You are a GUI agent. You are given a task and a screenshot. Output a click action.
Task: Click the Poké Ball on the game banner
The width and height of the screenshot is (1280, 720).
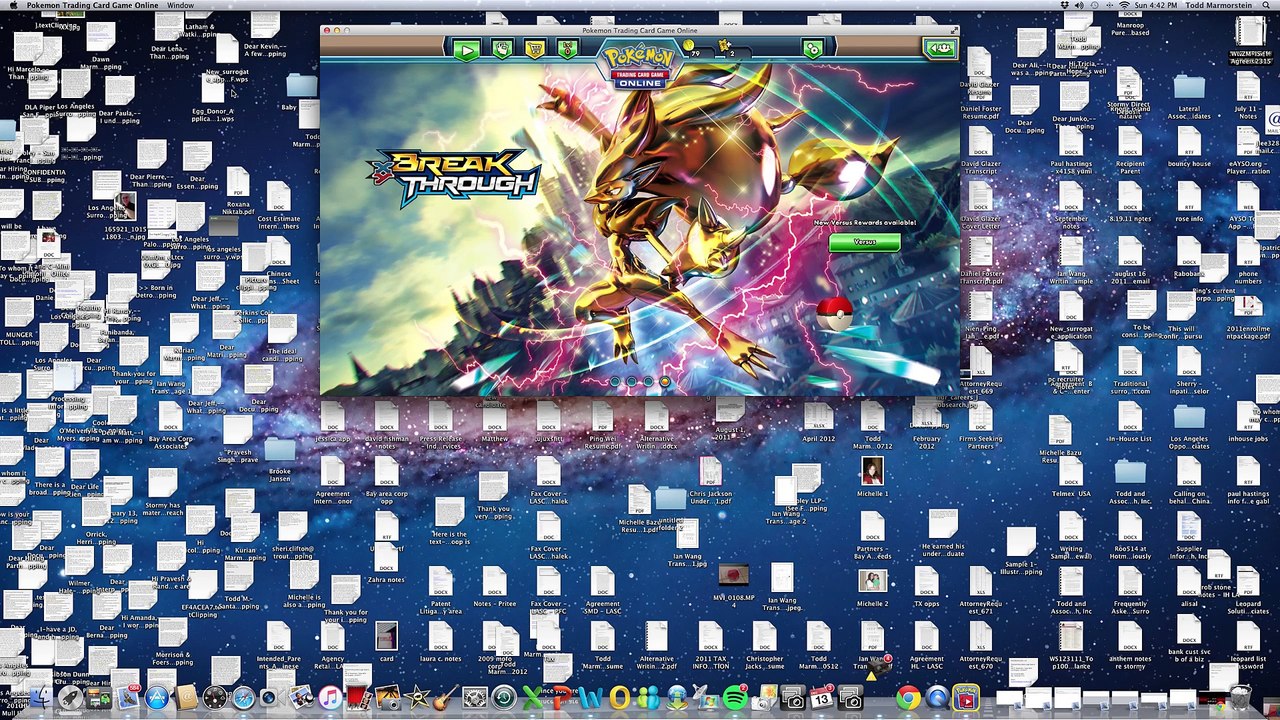tap(835, 312)
